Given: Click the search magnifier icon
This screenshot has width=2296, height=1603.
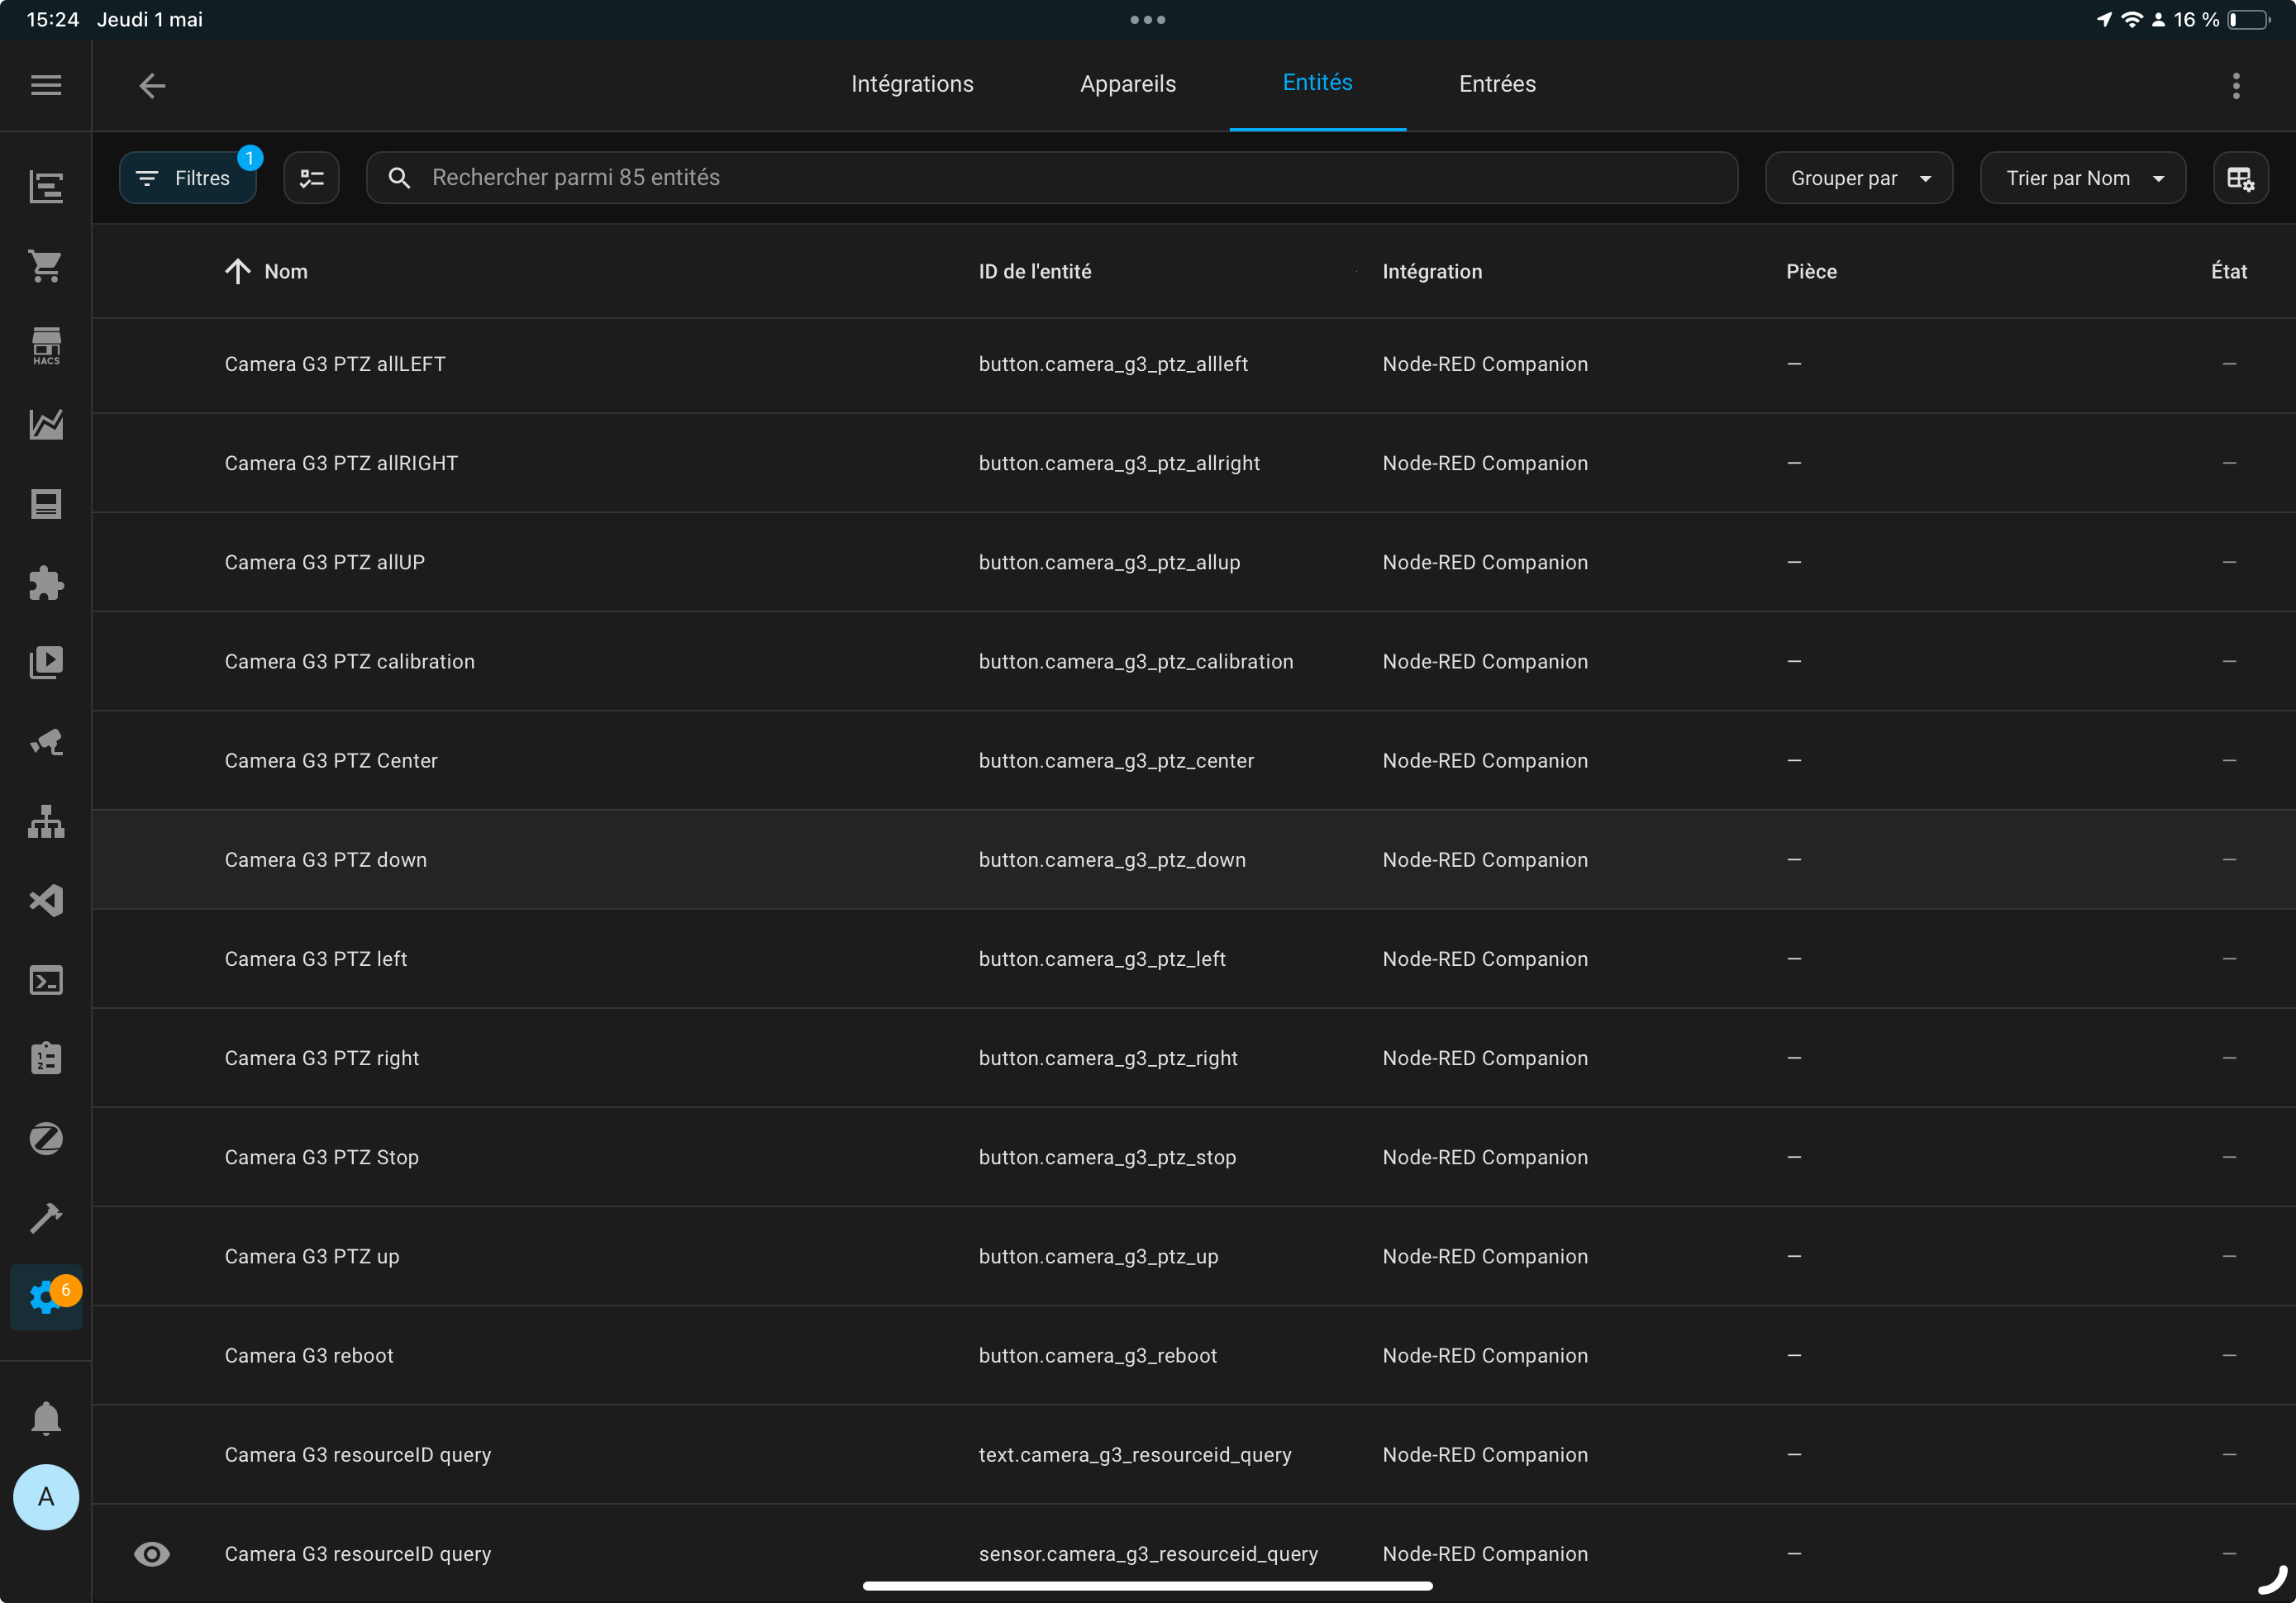Looking at the screenshot, I should 399,178.
